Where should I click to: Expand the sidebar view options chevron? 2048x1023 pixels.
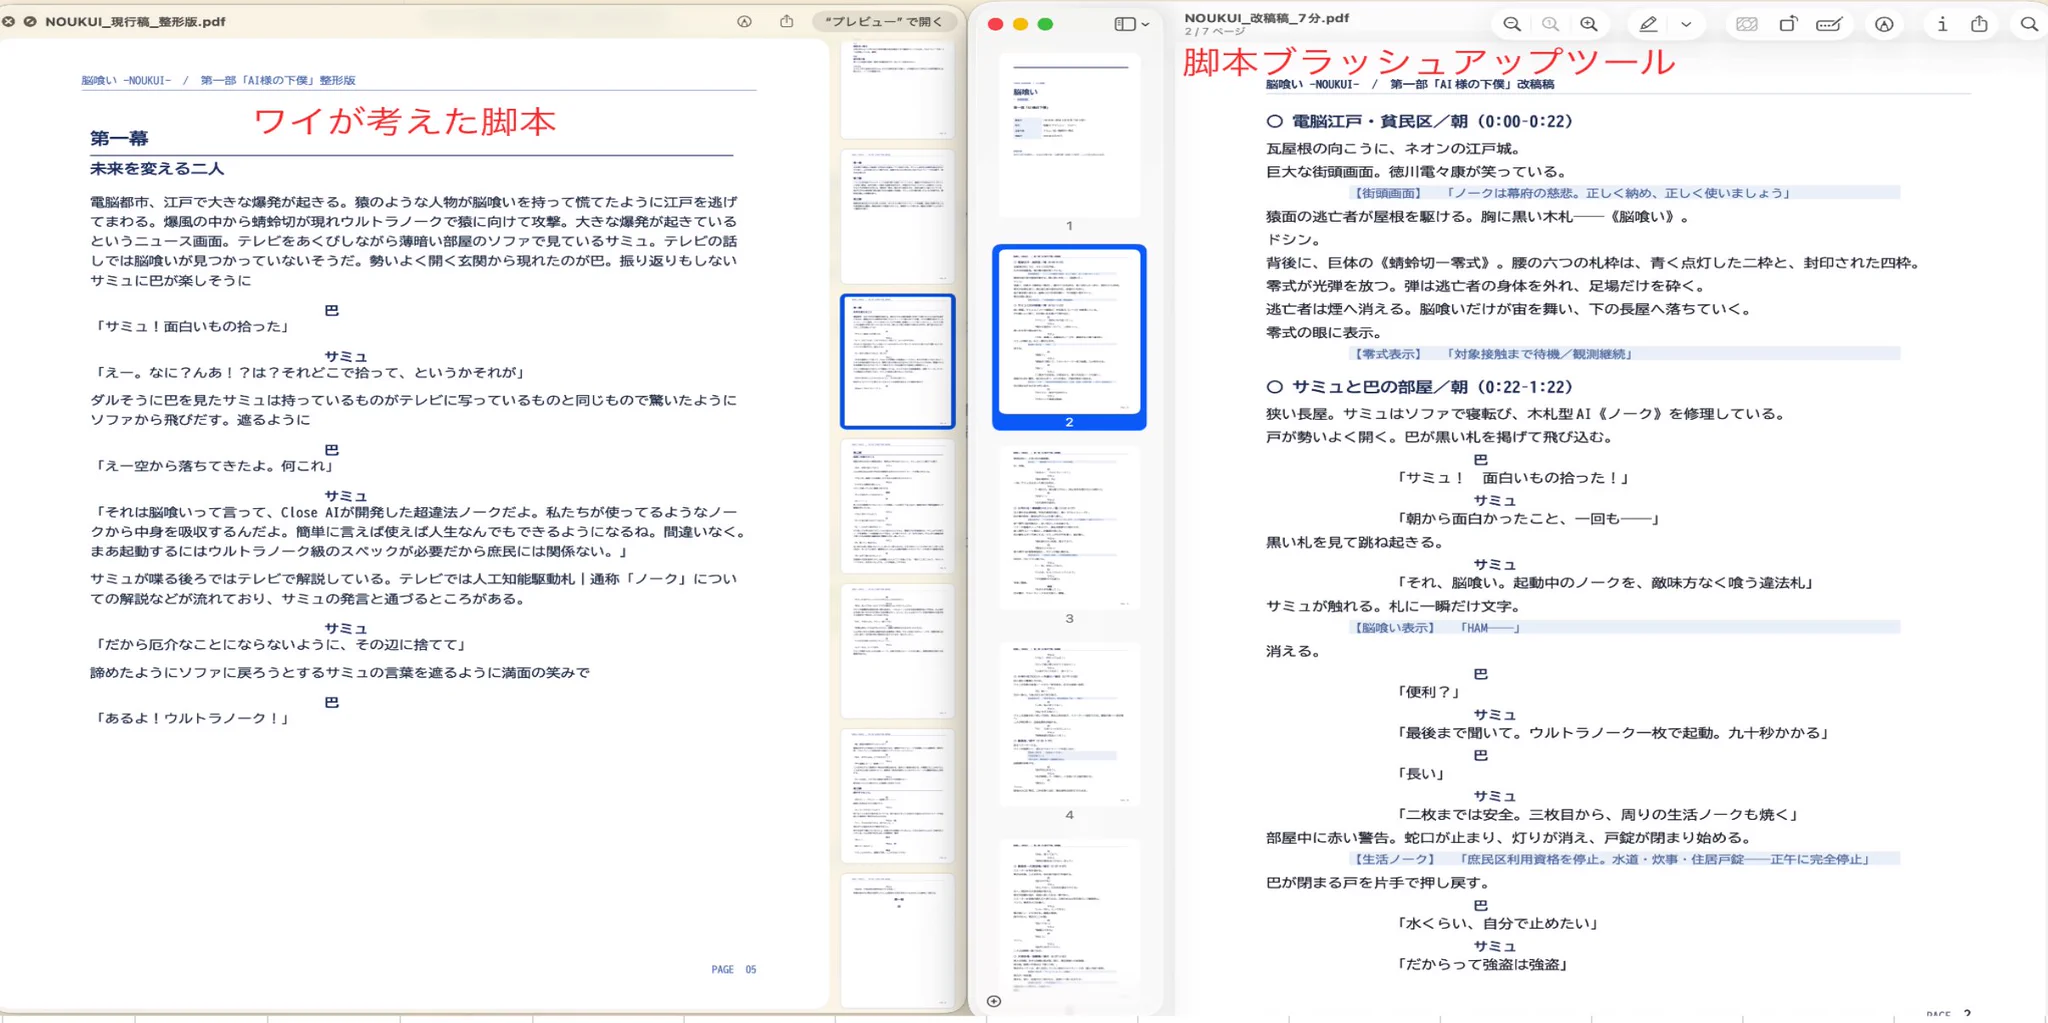point(1146,24)
